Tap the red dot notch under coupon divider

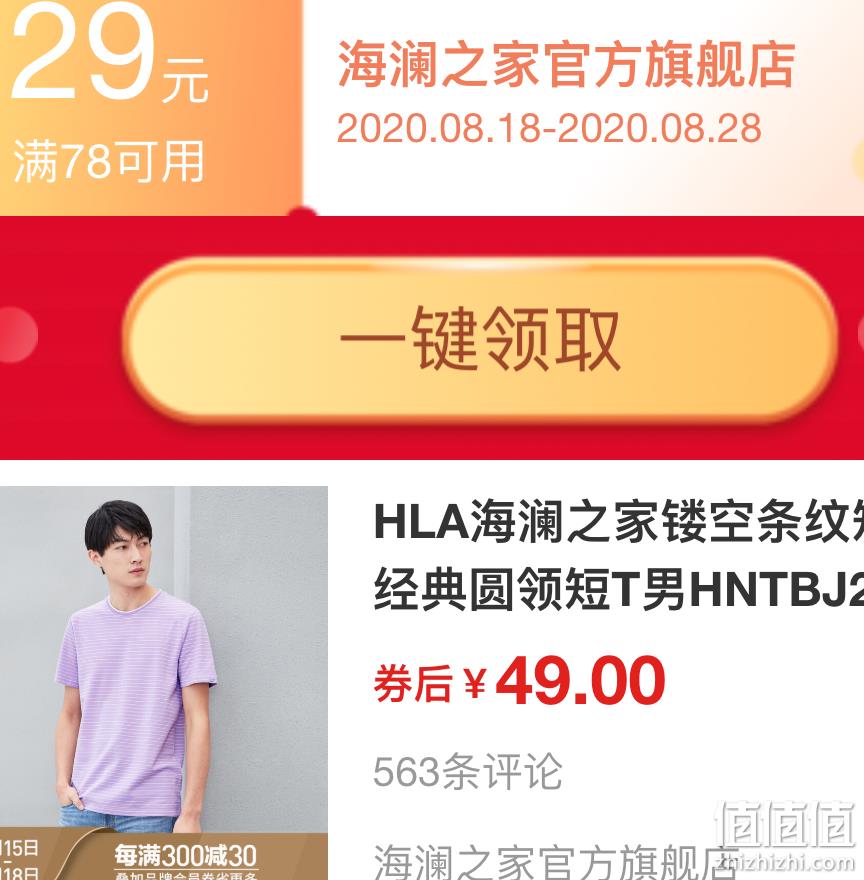point(303,212)
